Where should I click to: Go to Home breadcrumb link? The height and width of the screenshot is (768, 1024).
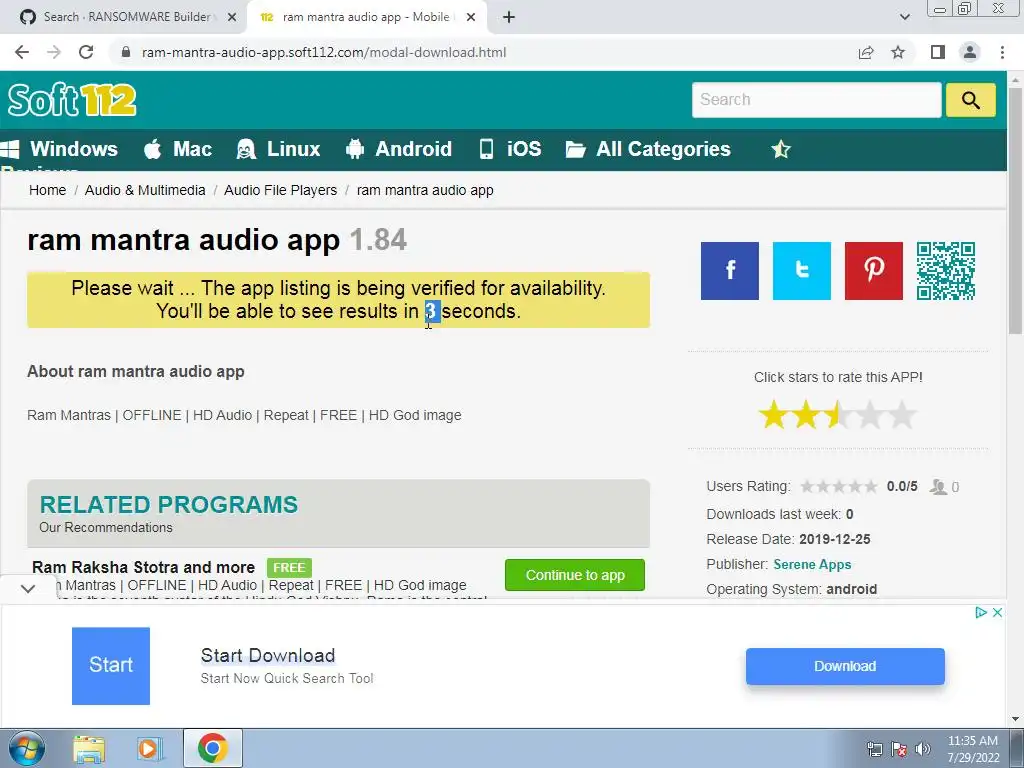tap(47, 190)
